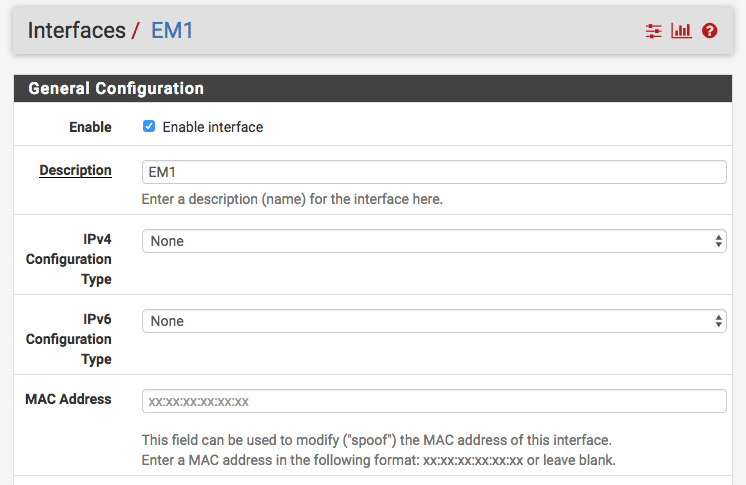
Task: Click the "IPv4 Configuration Type" label
Action: [x=69, y=259]
